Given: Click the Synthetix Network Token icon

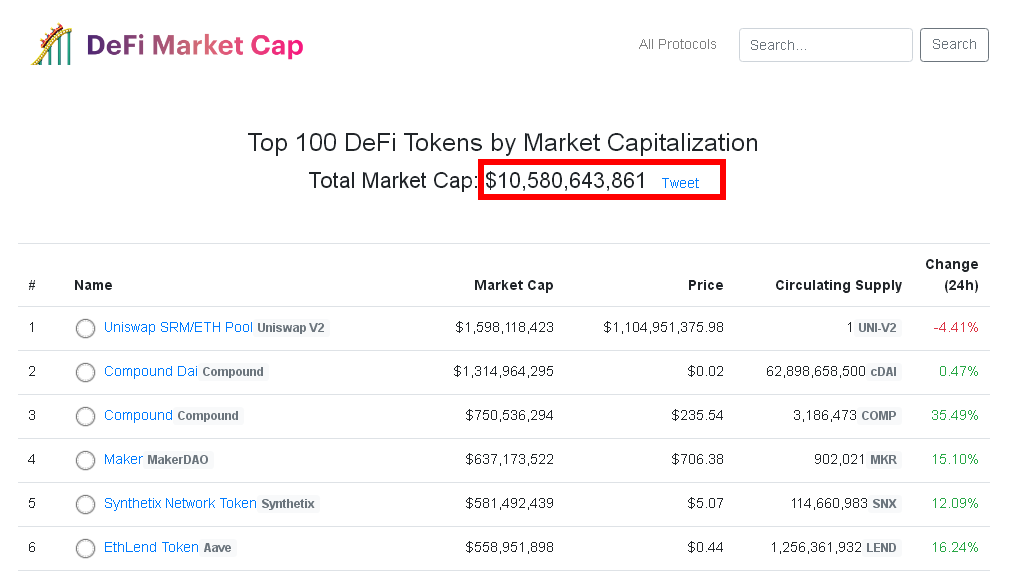Looking at the screenshot, I should (x=85, y=504).
